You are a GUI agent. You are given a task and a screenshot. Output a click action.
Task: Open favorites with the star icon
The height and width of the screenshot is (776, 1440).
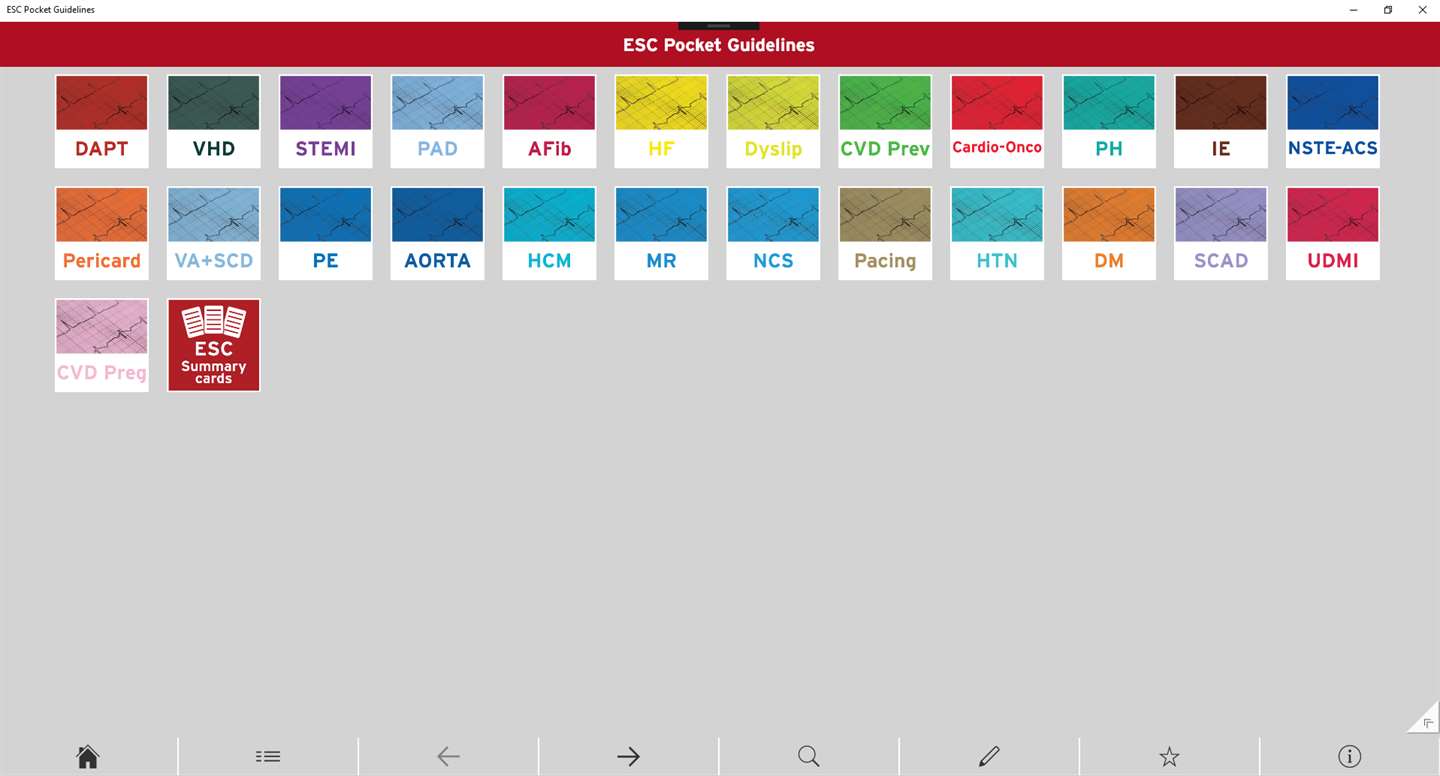tap(1169, 757)
